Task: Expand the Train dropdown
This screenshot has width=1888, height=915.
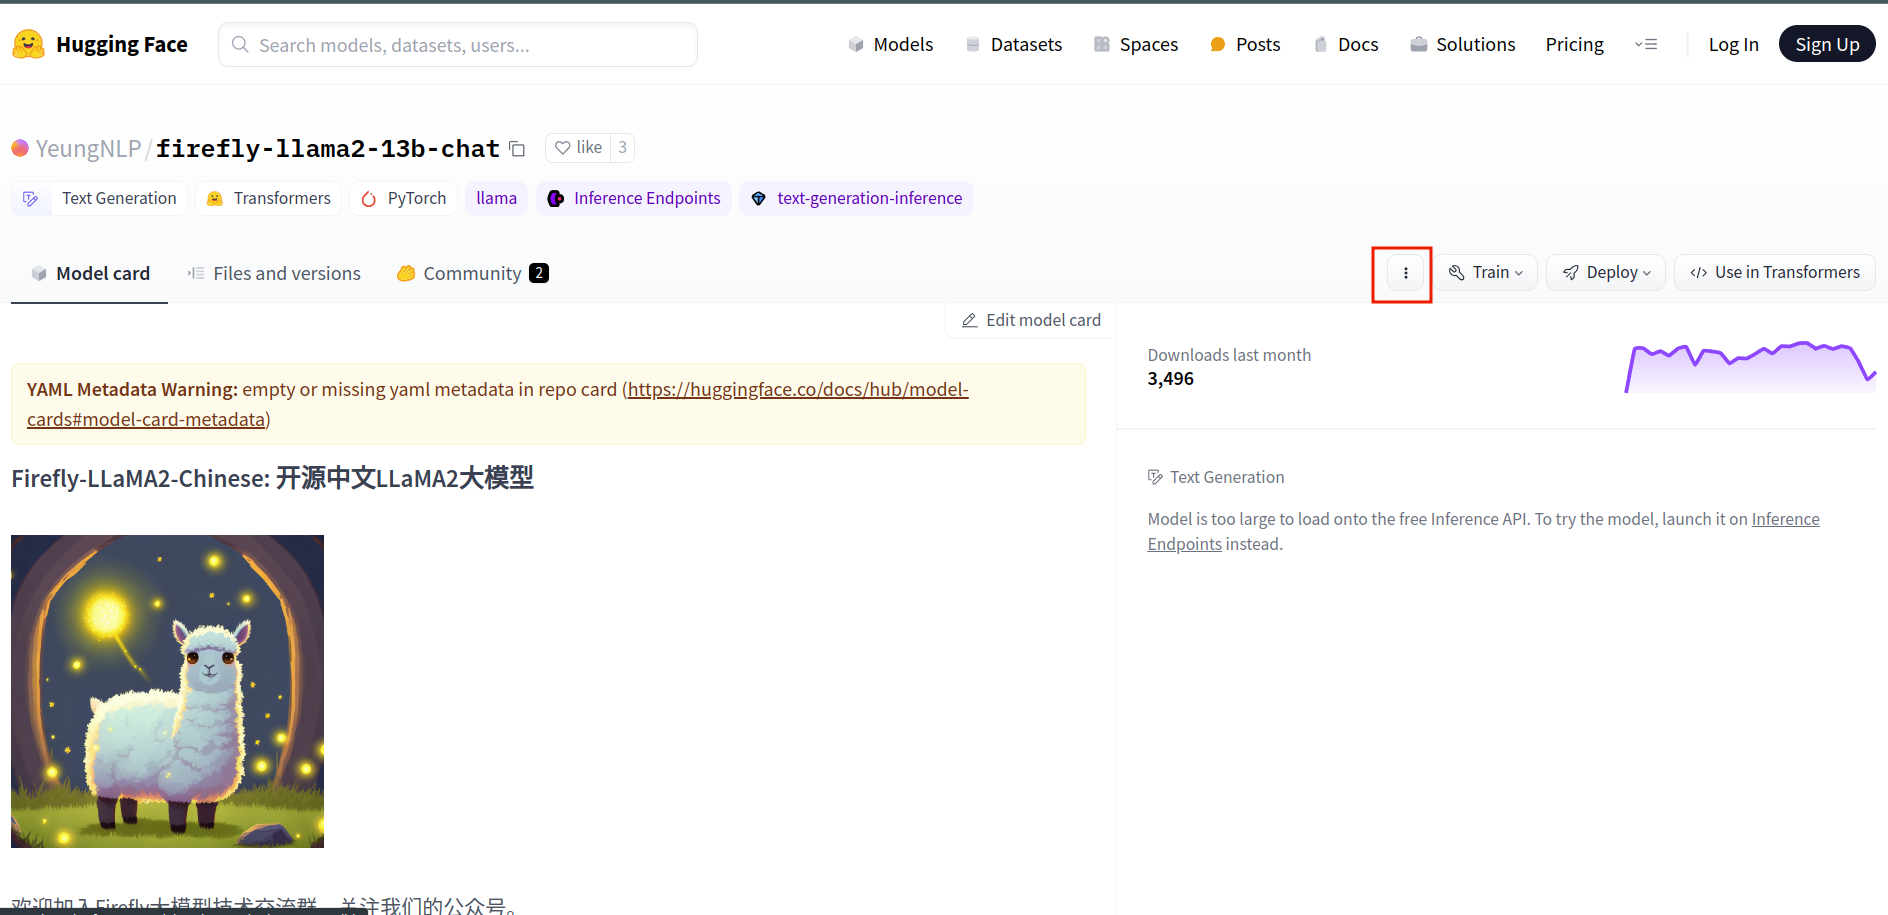Action: [1487, 273]
